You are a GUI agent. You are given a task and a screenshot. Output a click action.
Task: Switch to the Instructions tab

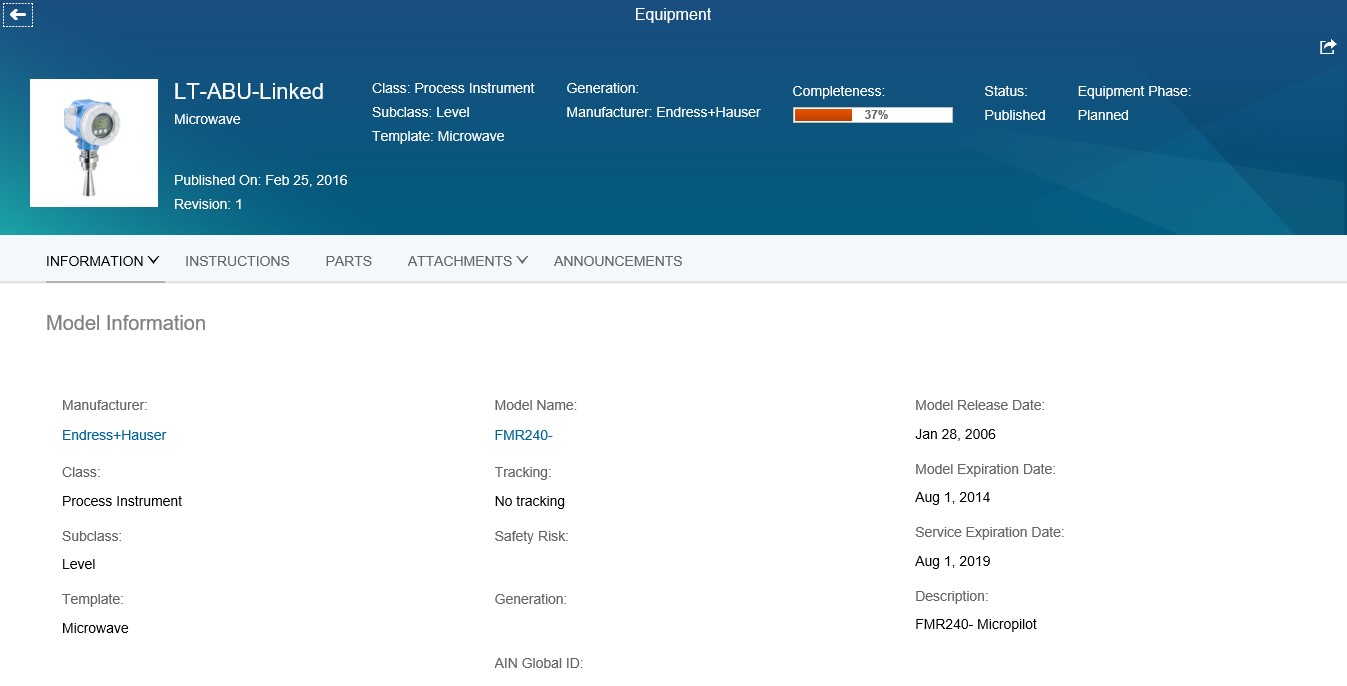[x=237, y=261]
